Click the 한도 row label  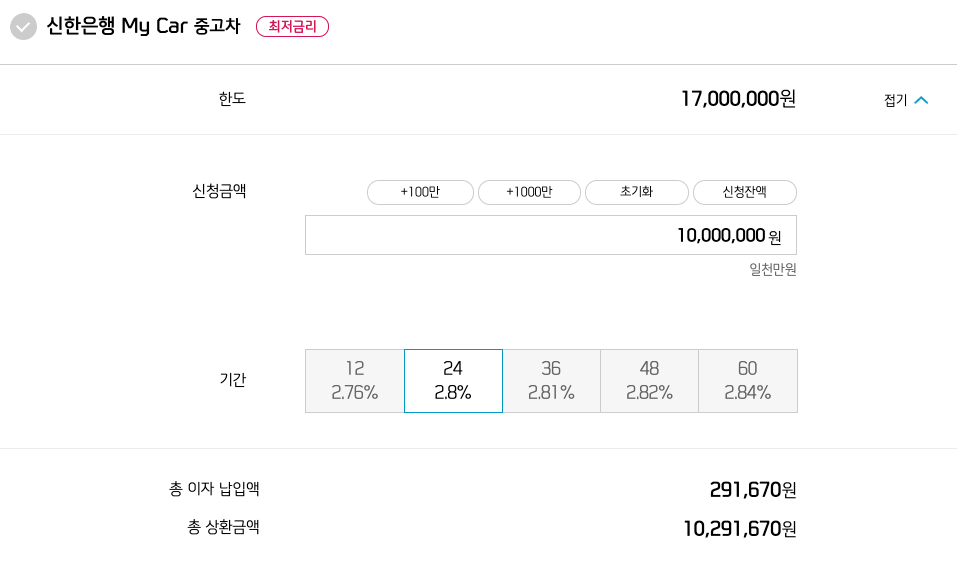click(232, 99)
